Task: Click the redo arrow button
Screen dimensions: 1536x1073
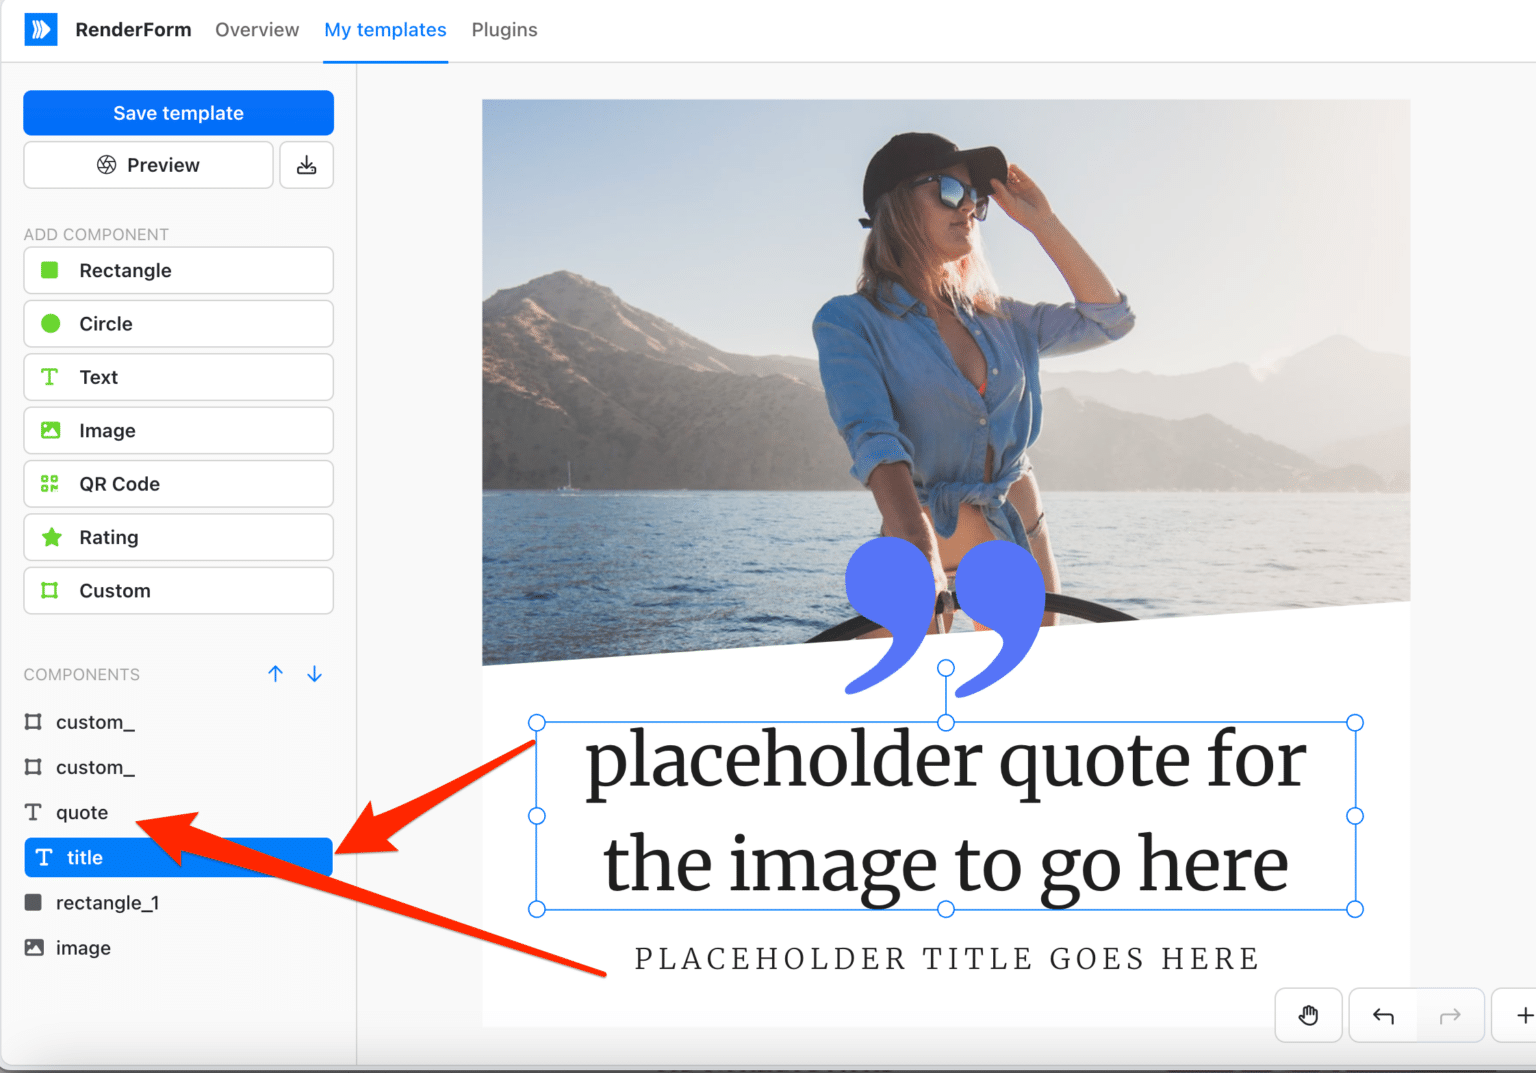Action: pos(1450,1015)
